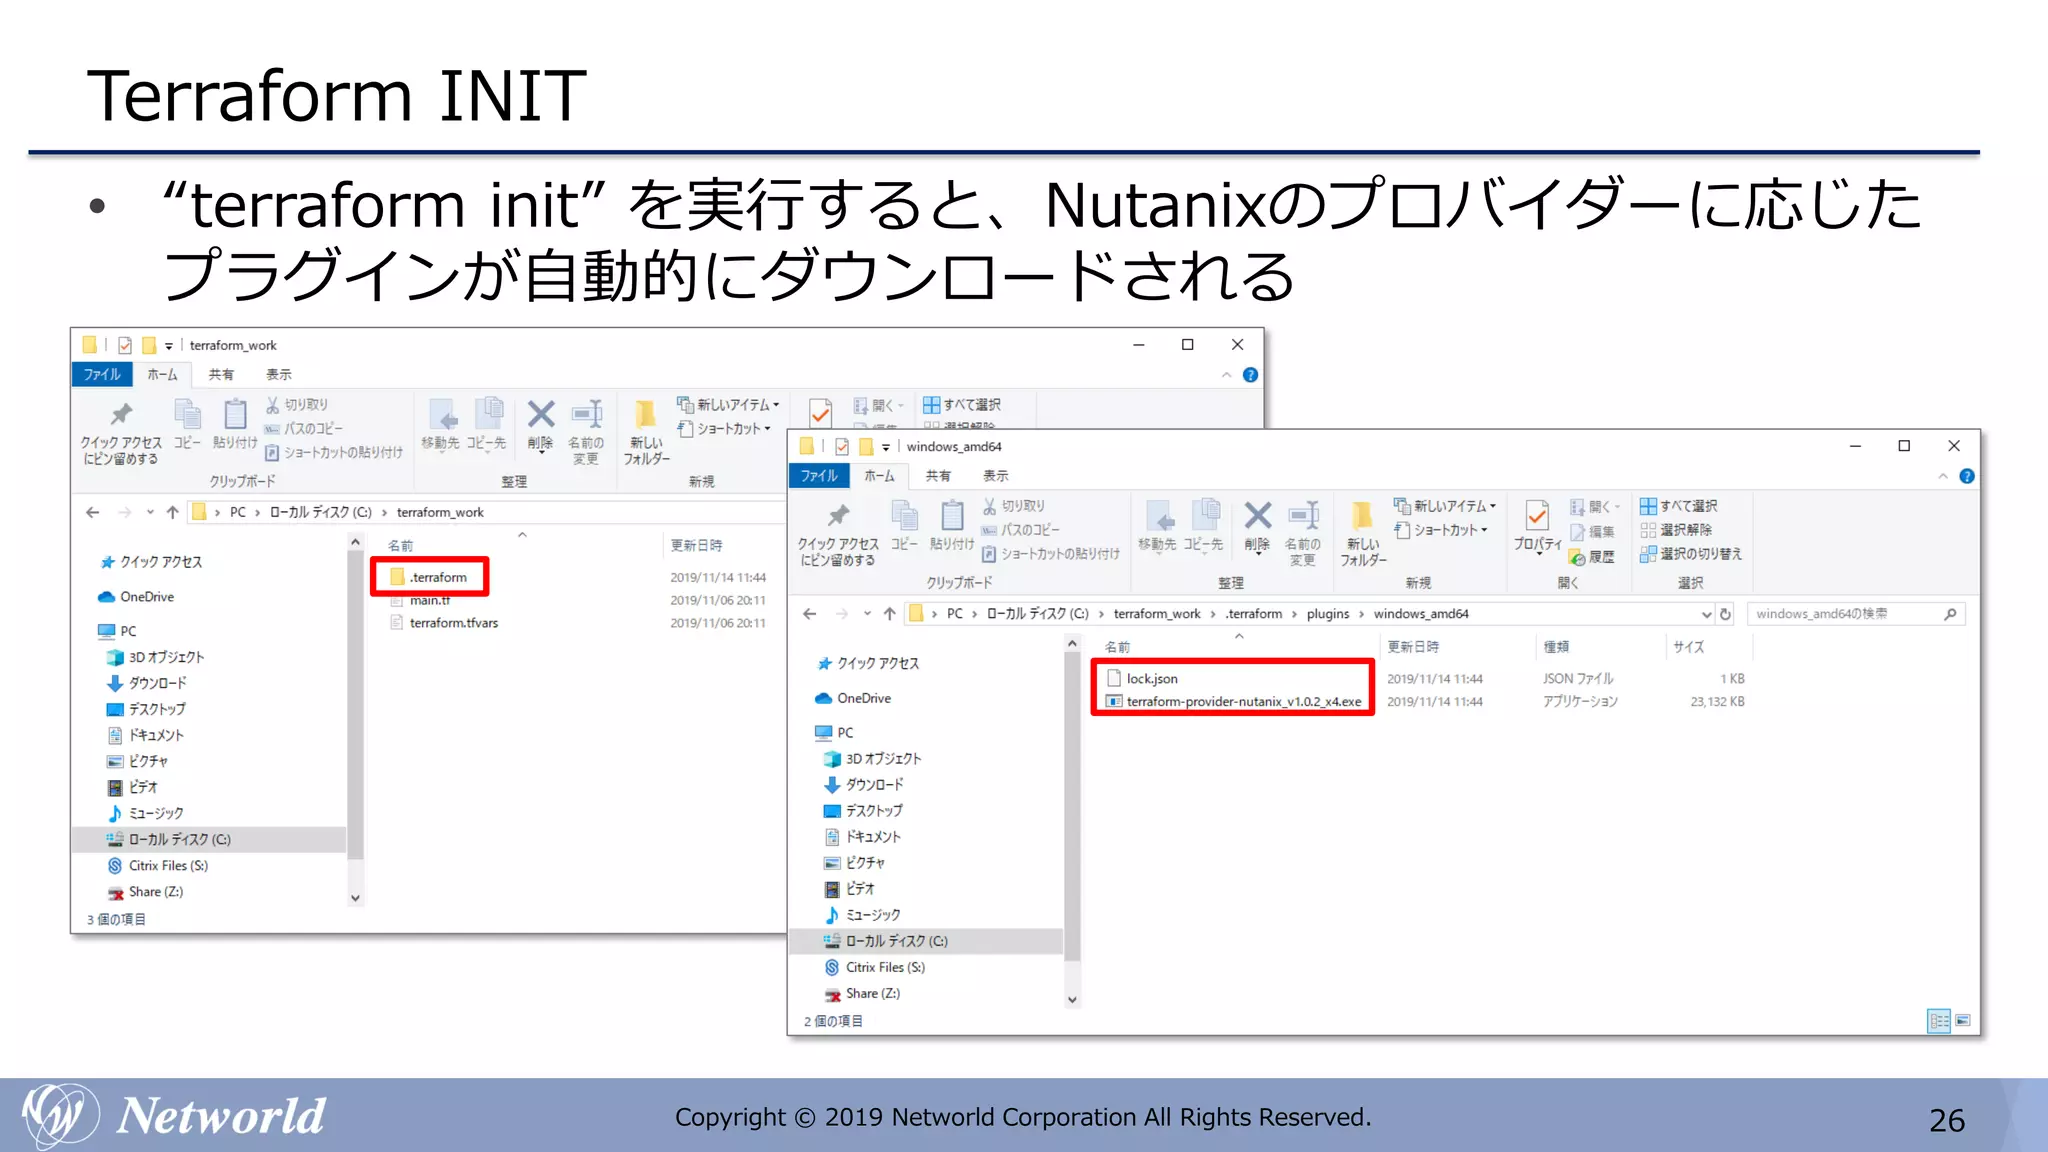Click Paste icon in windows_amd64 ribbon
2048x1152 pixels.
click(952, 526)
